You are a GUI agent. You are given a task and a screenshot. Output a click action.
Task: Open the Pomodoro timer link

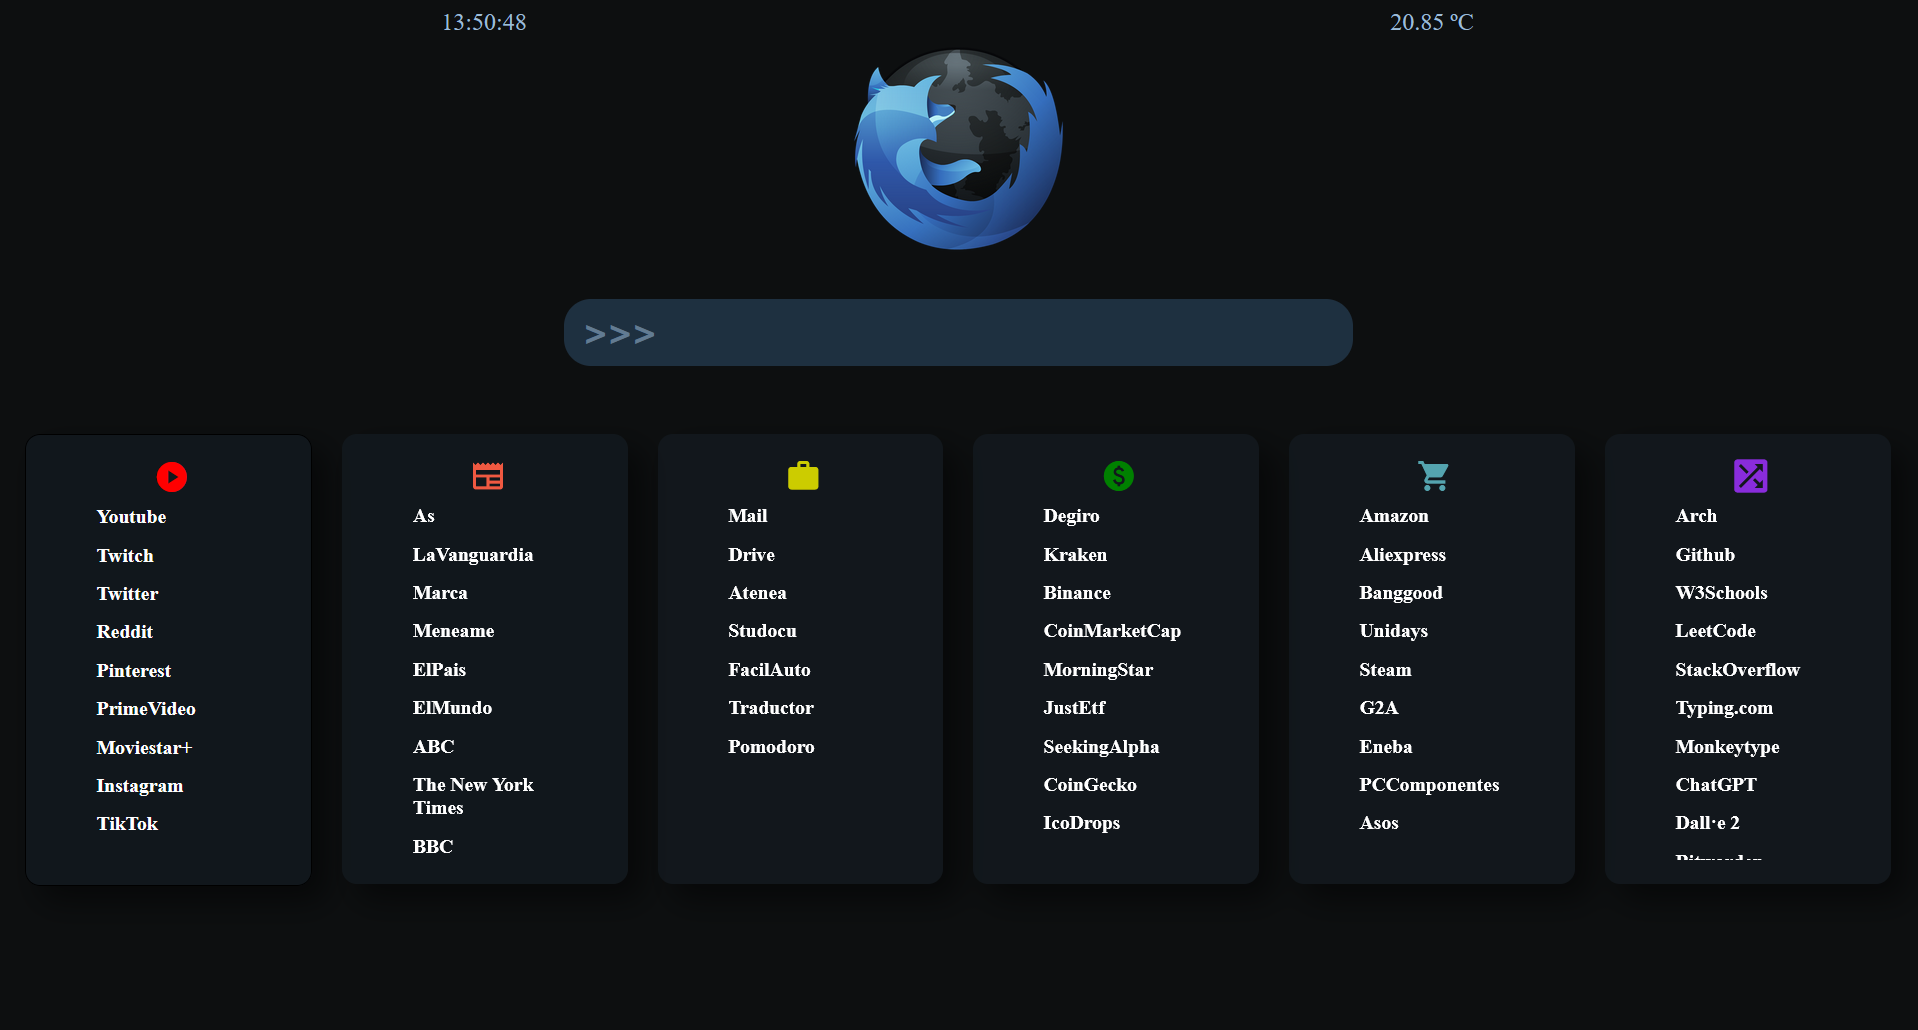[771, 747]
